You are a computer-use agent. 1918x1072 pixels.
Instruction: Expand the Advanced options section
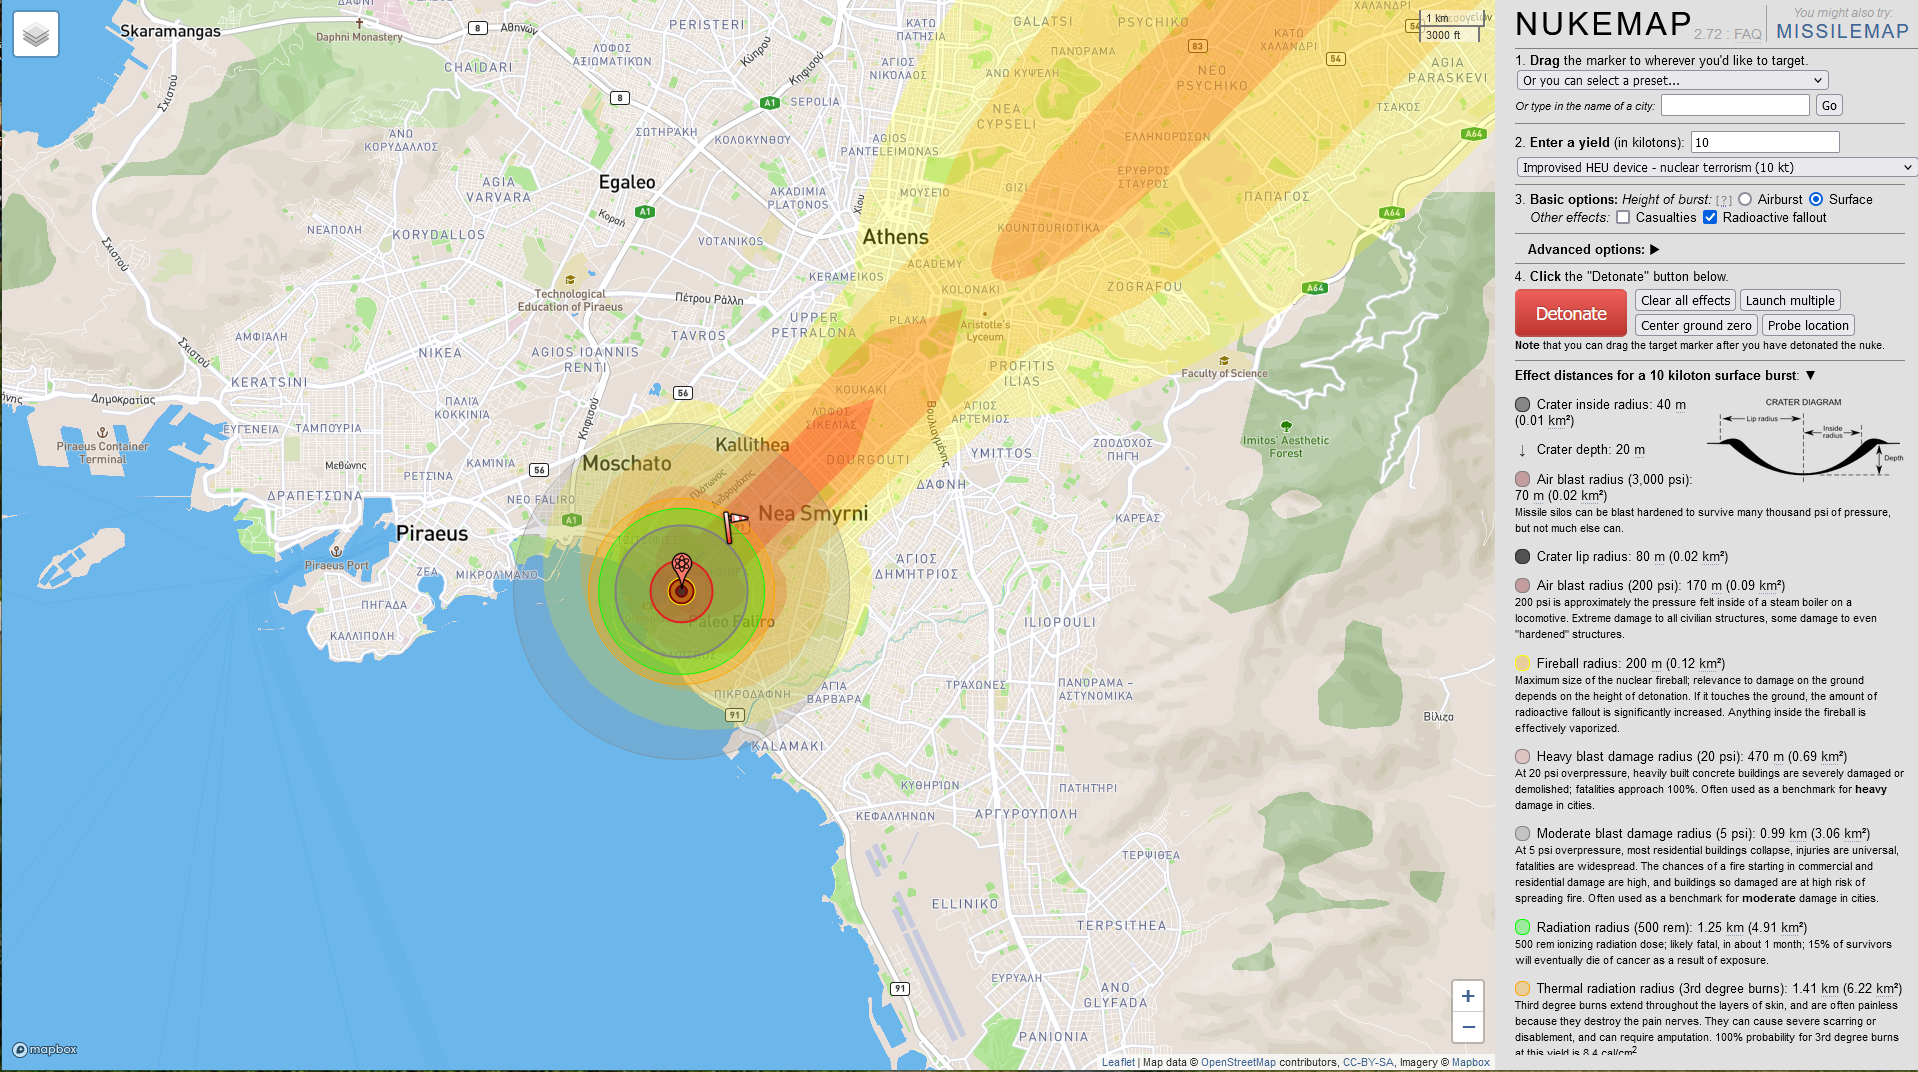1654,249
